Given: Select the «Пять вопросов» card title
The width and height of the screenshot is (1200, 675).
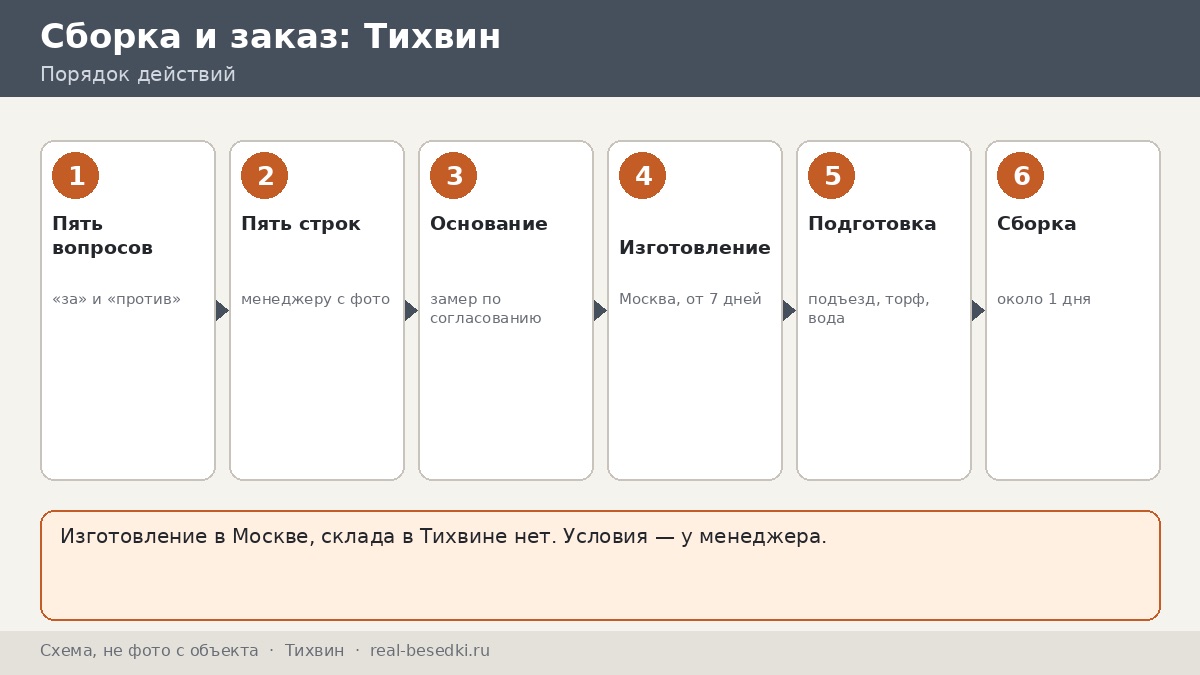Looking at the screenshot, I should [x=102, y=236].
